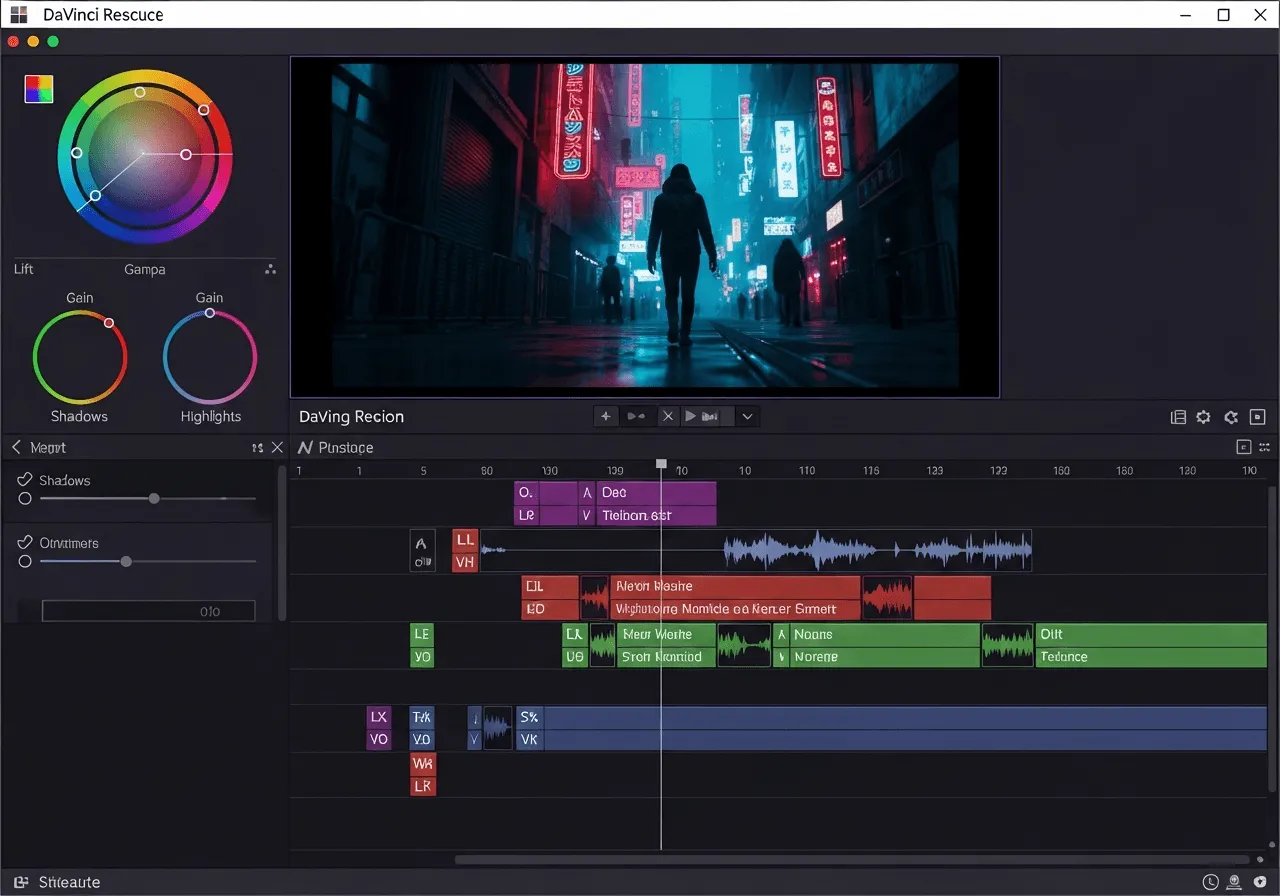
Task: Select the green Ollt clip
Action: pyautogui.click(x=1151, y=634)
